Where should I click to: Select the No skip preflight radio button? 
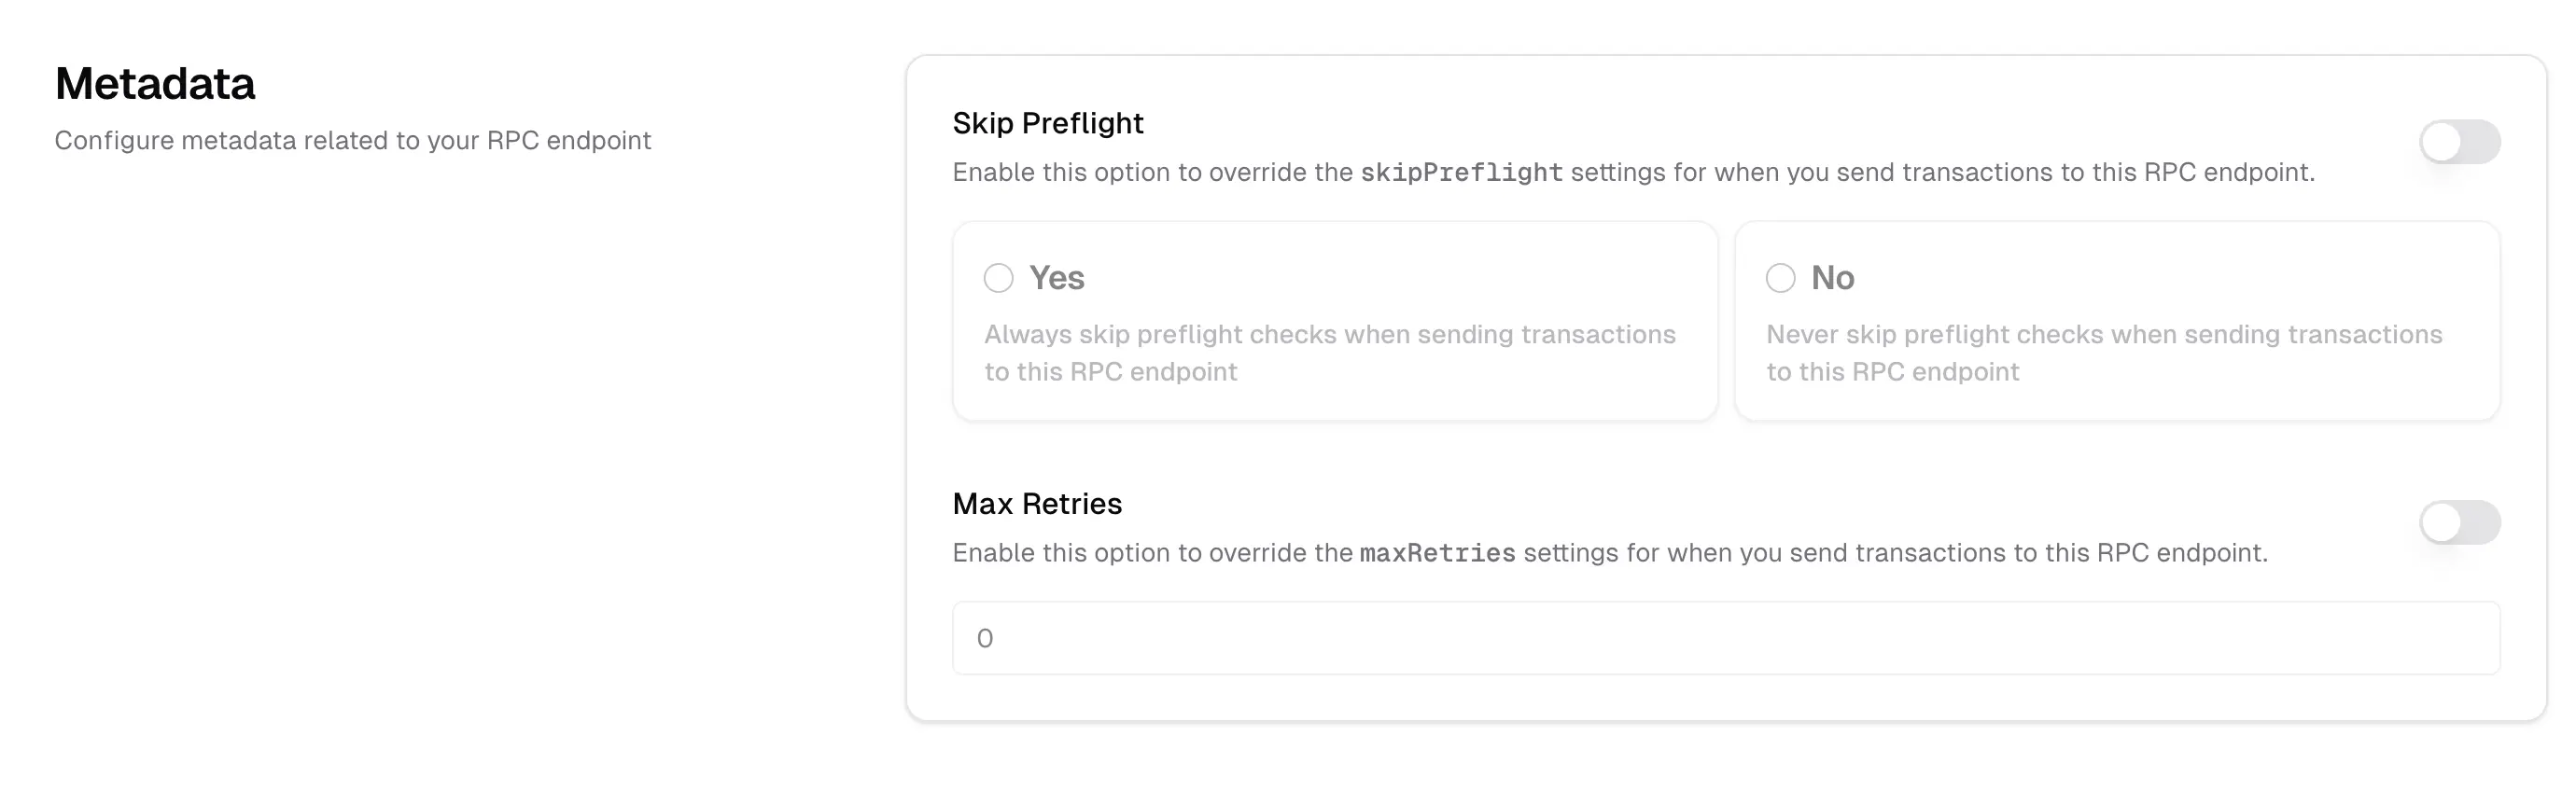coord(1781,278)
